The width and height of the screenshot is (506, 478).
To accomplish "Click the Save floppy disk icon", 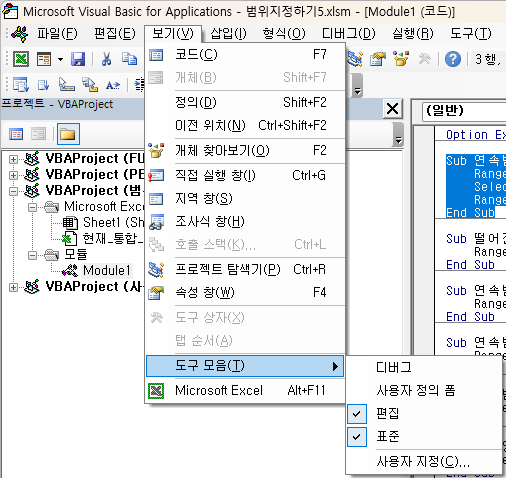I will tap(78, 59).
